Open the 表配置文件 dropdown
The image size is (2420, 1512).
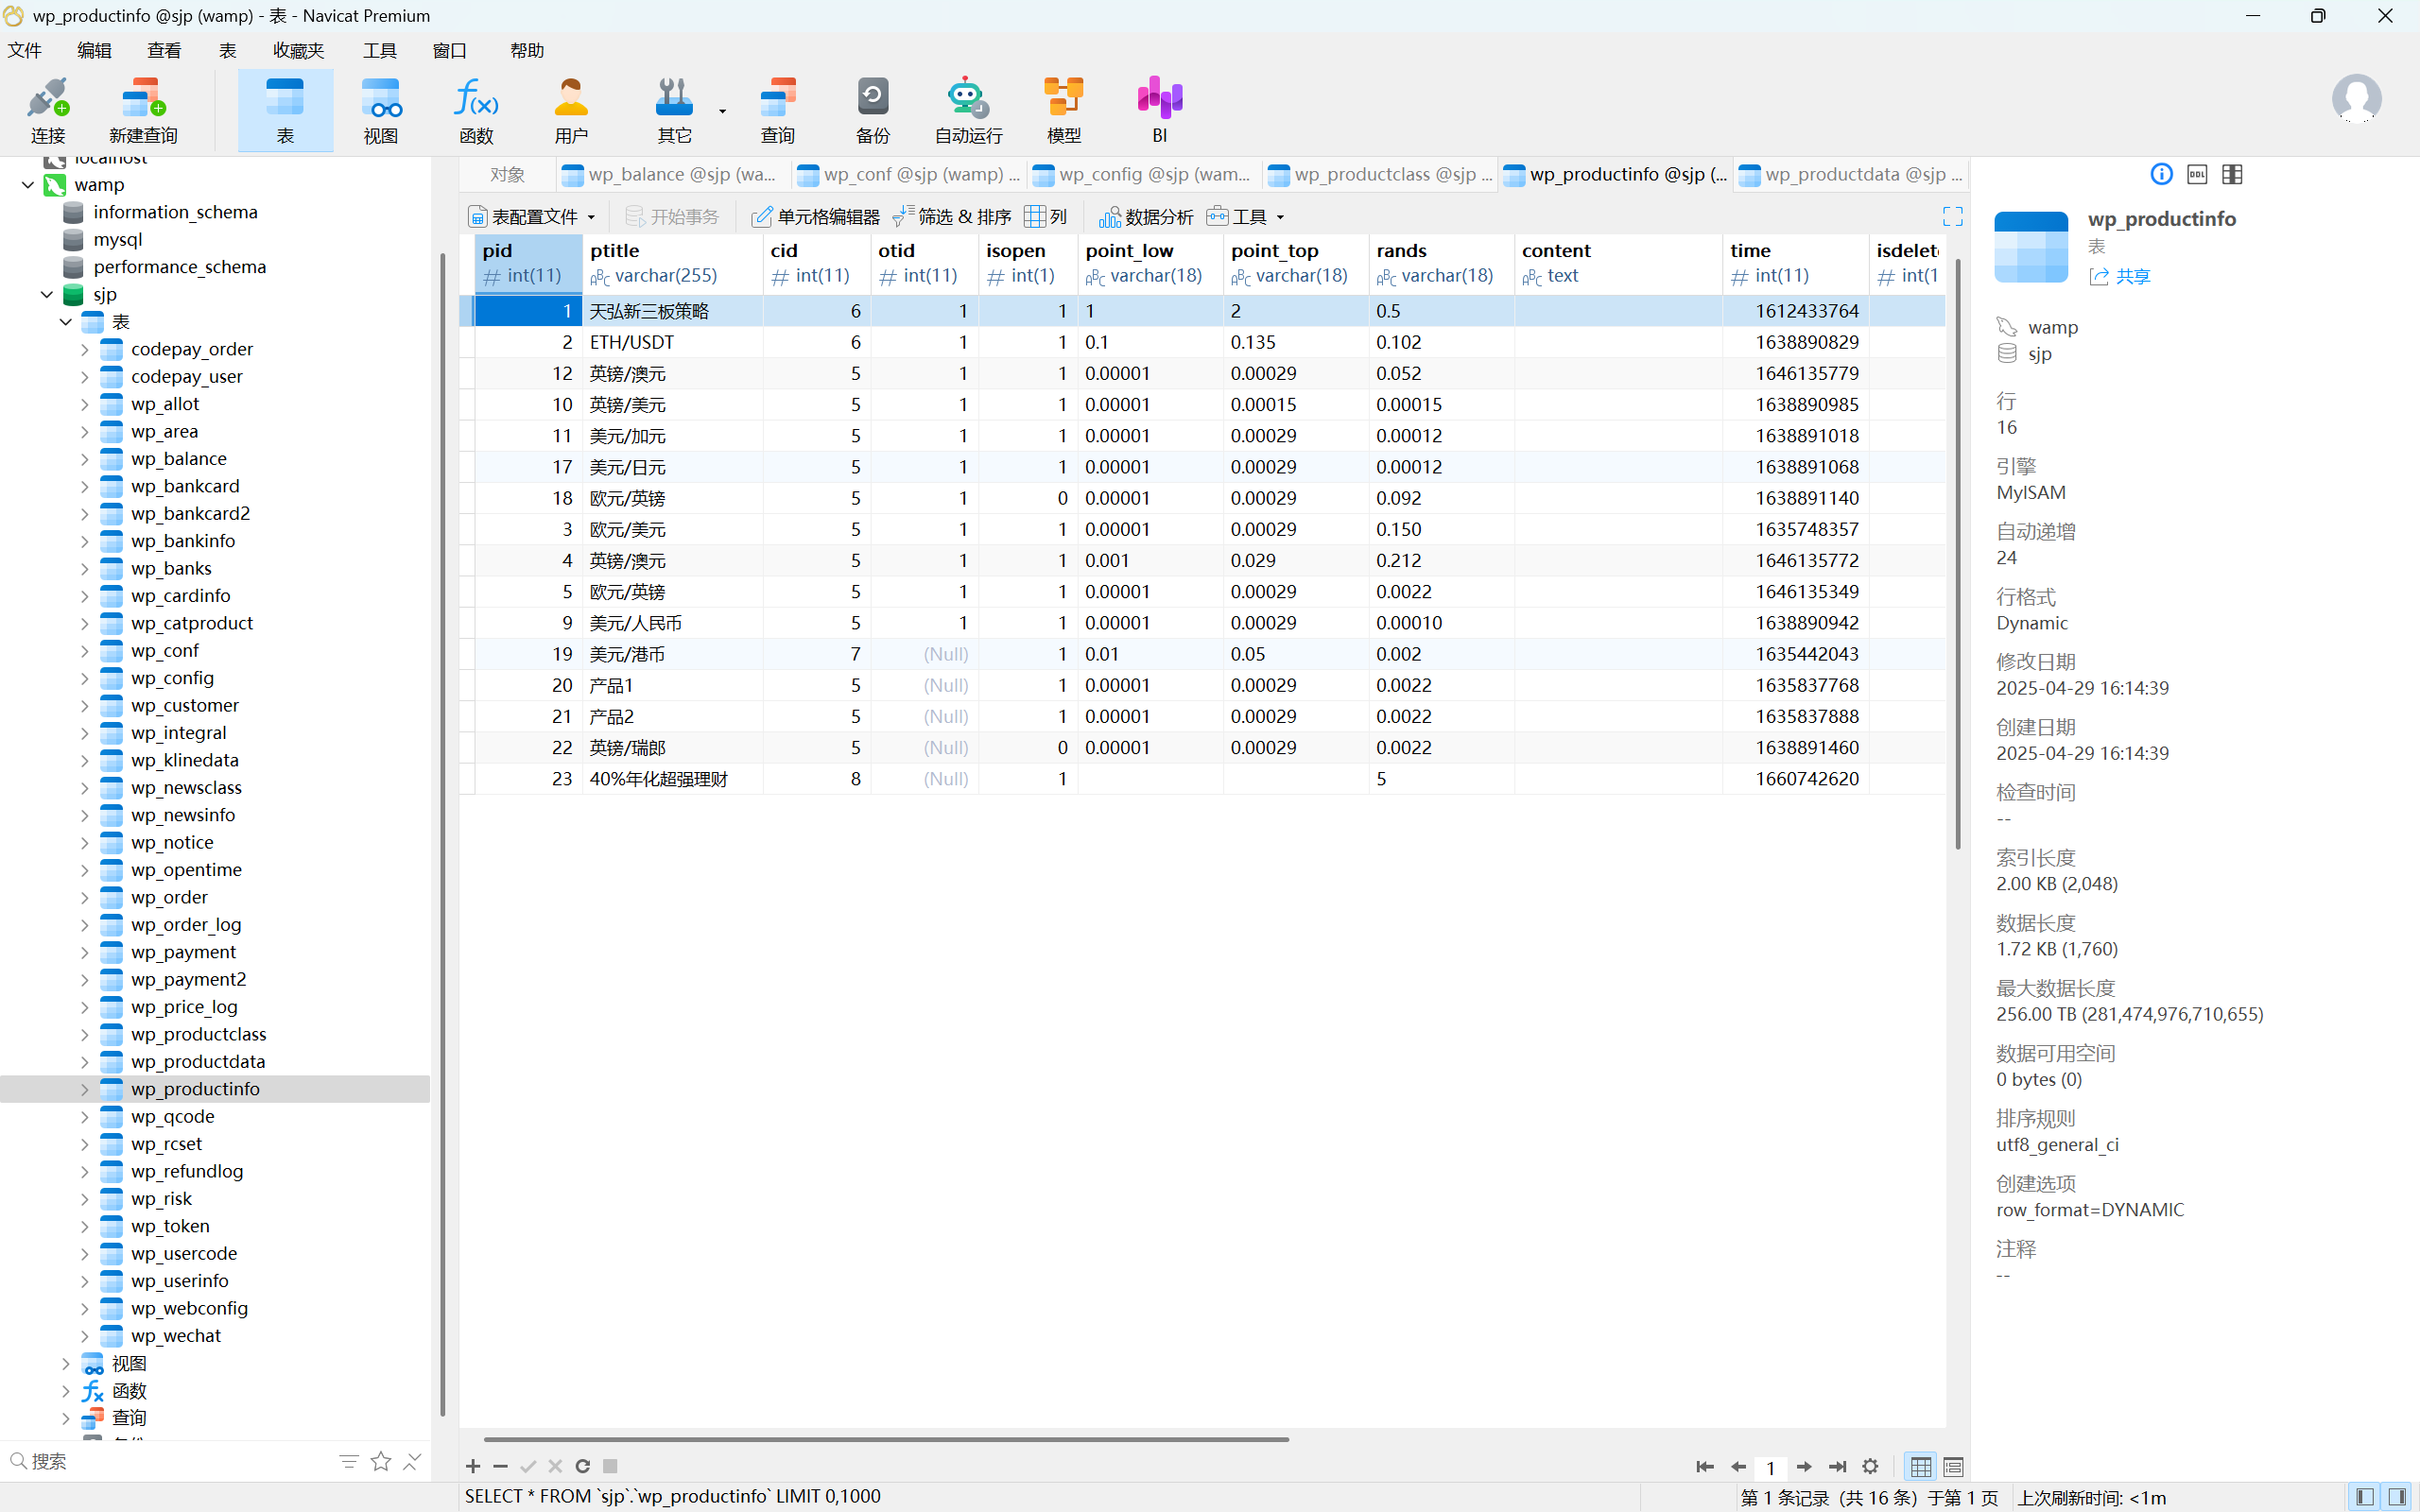533,216
